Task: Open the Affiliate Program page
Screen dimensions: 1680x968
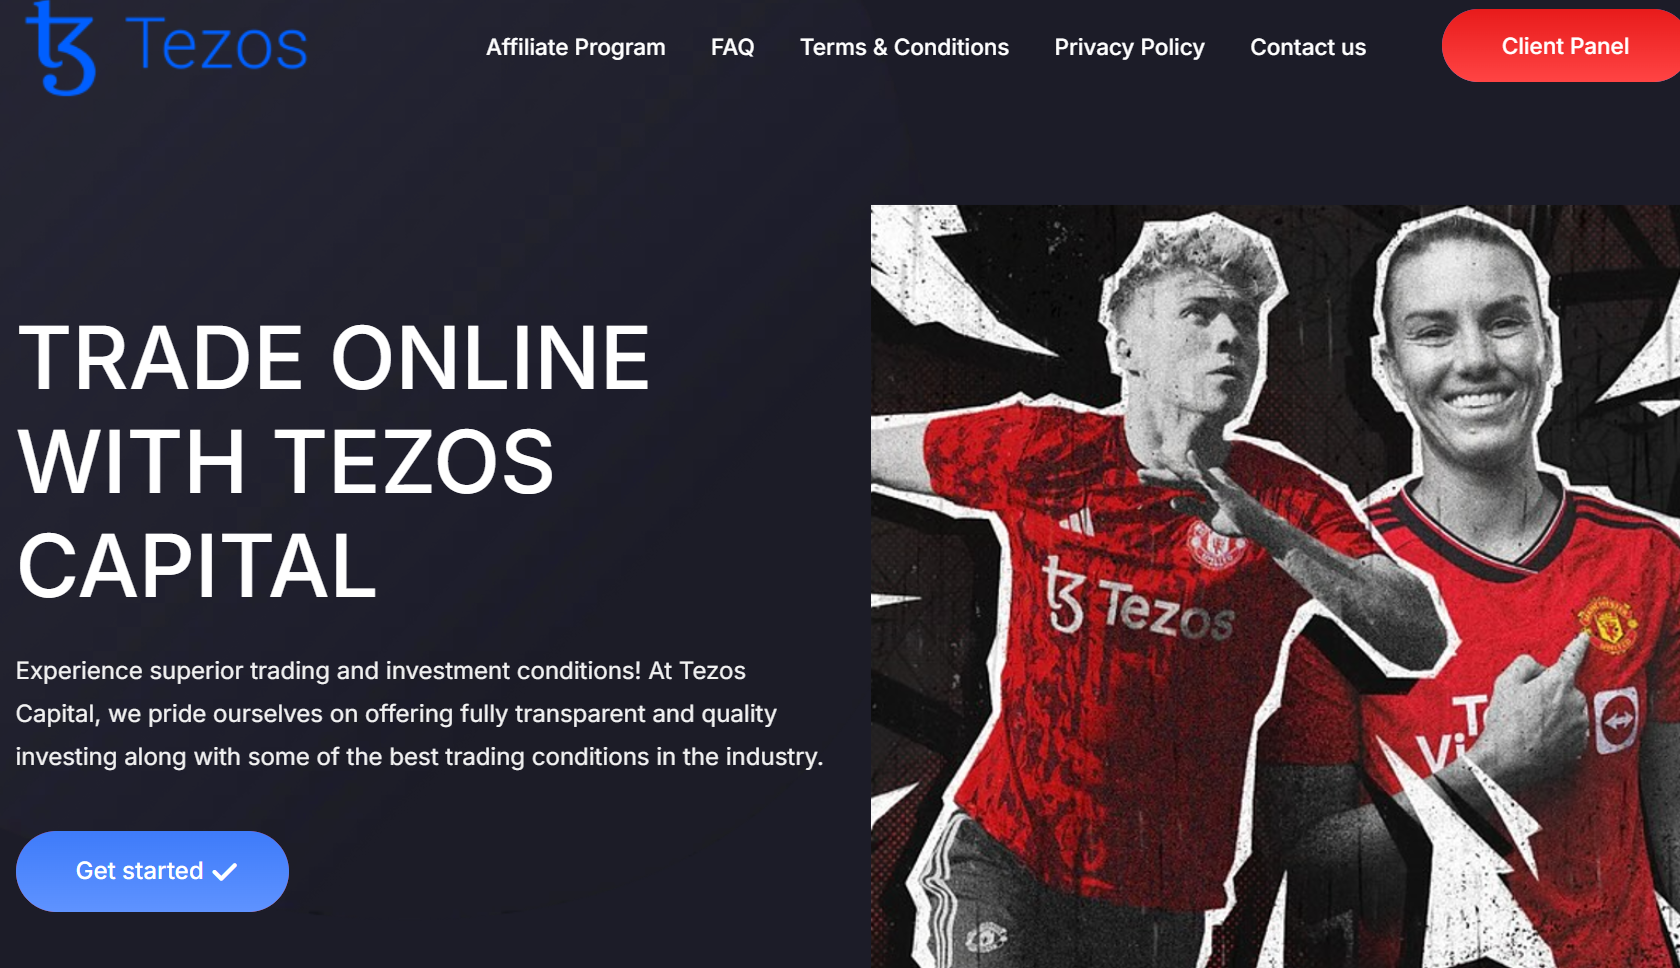Action: click(576, 47)
